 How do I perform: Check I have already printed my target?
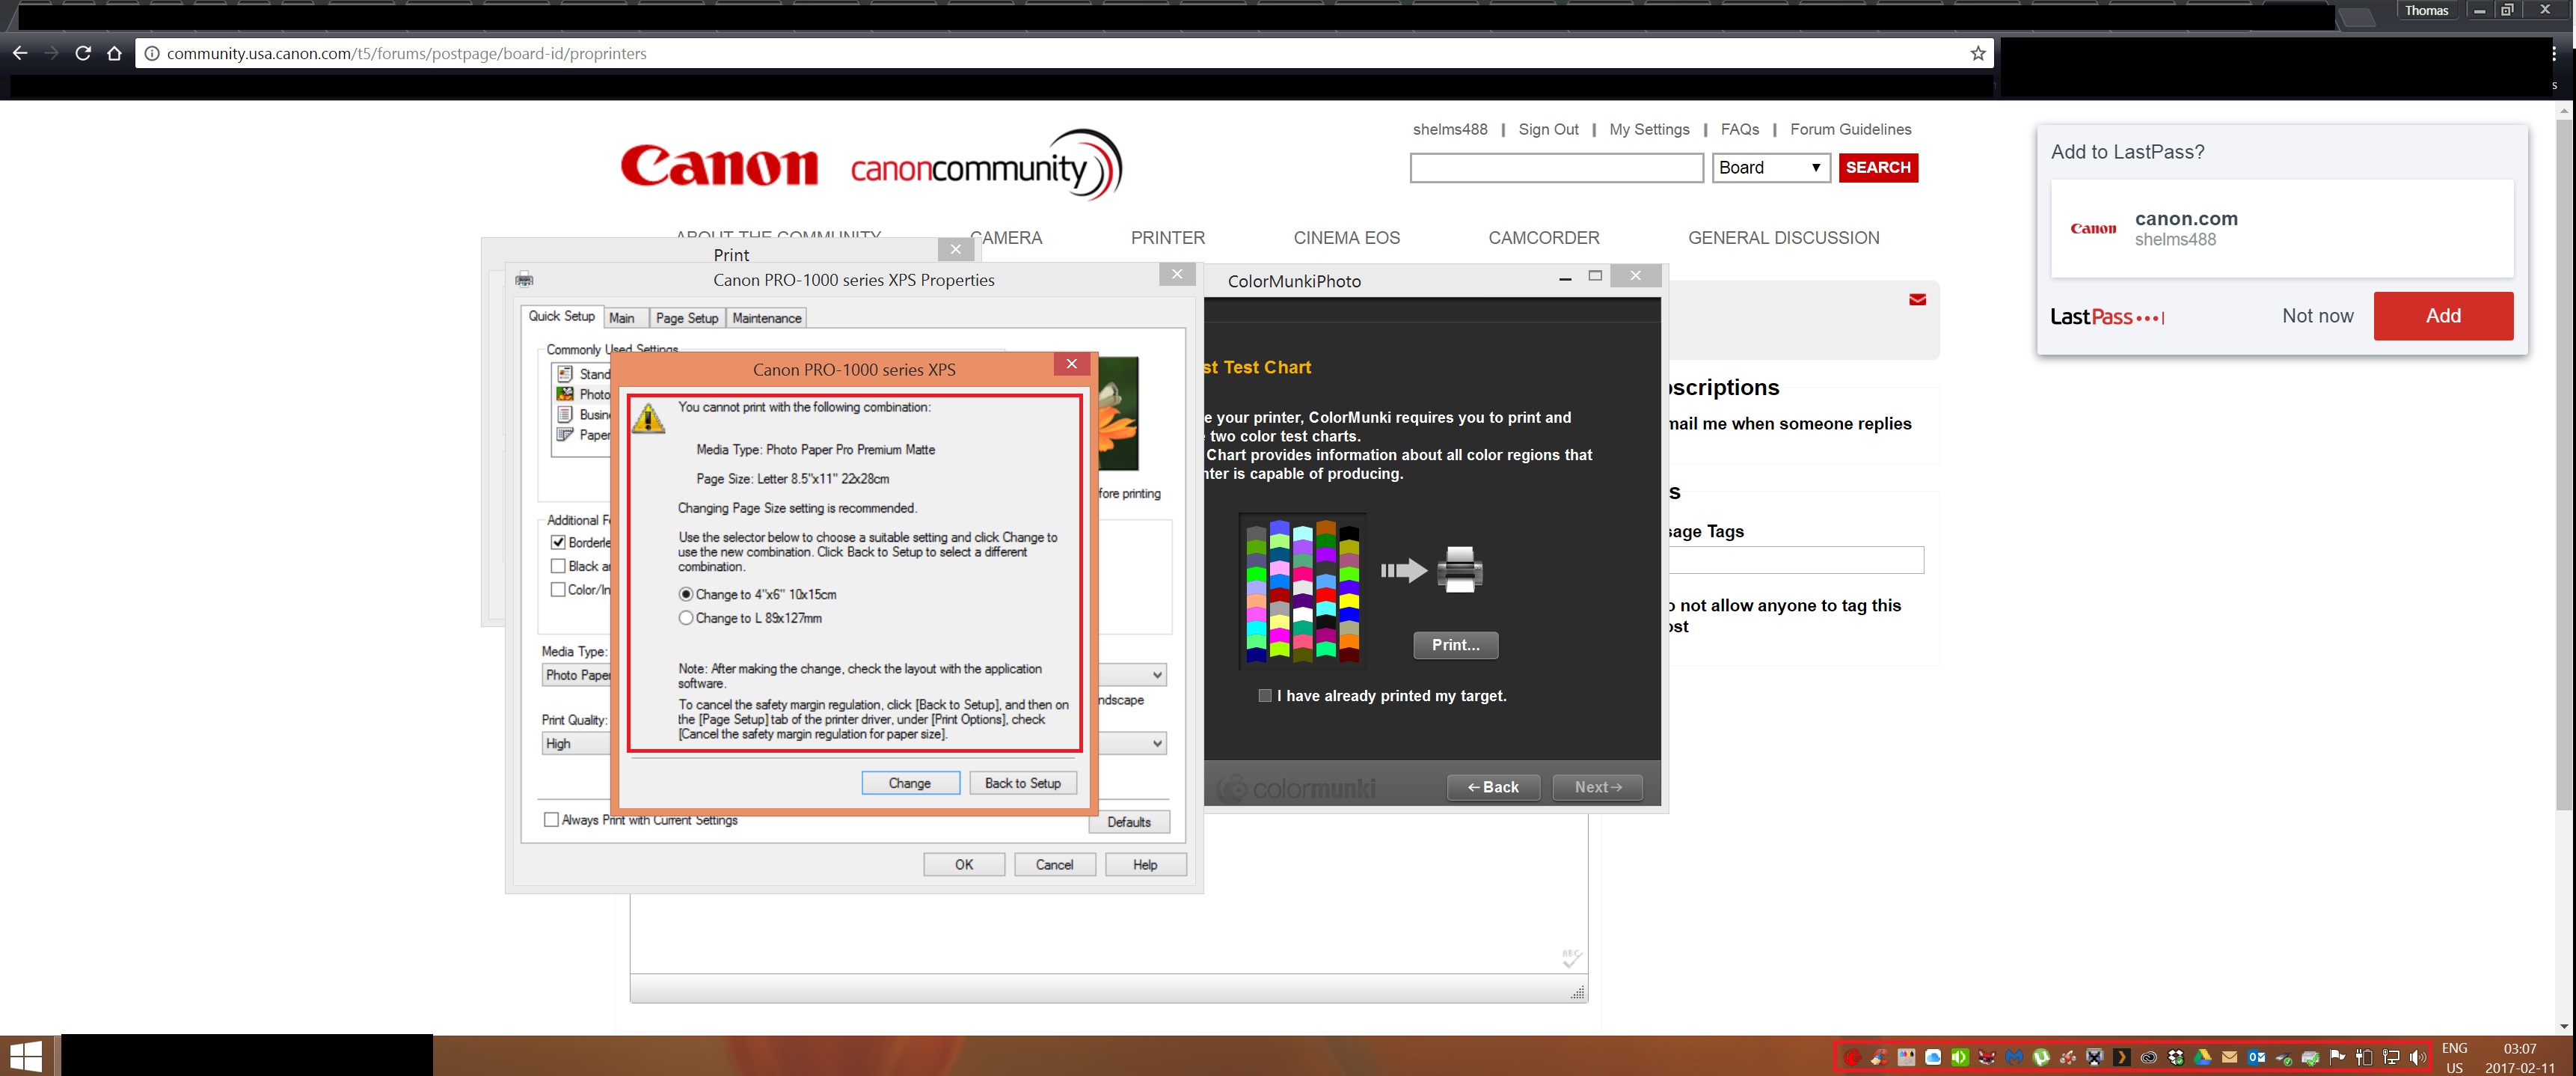[x=1264, y=696]
